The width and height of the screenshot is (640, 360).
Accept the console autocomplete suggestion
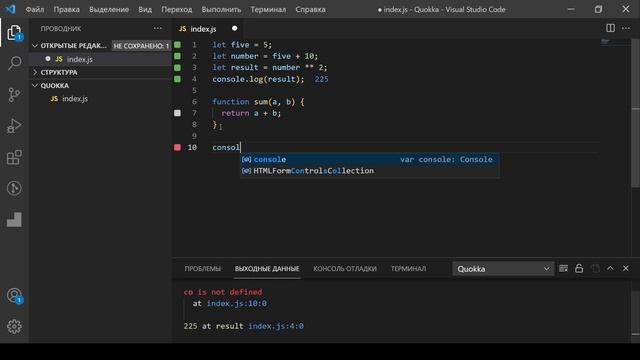click(369, 159)
